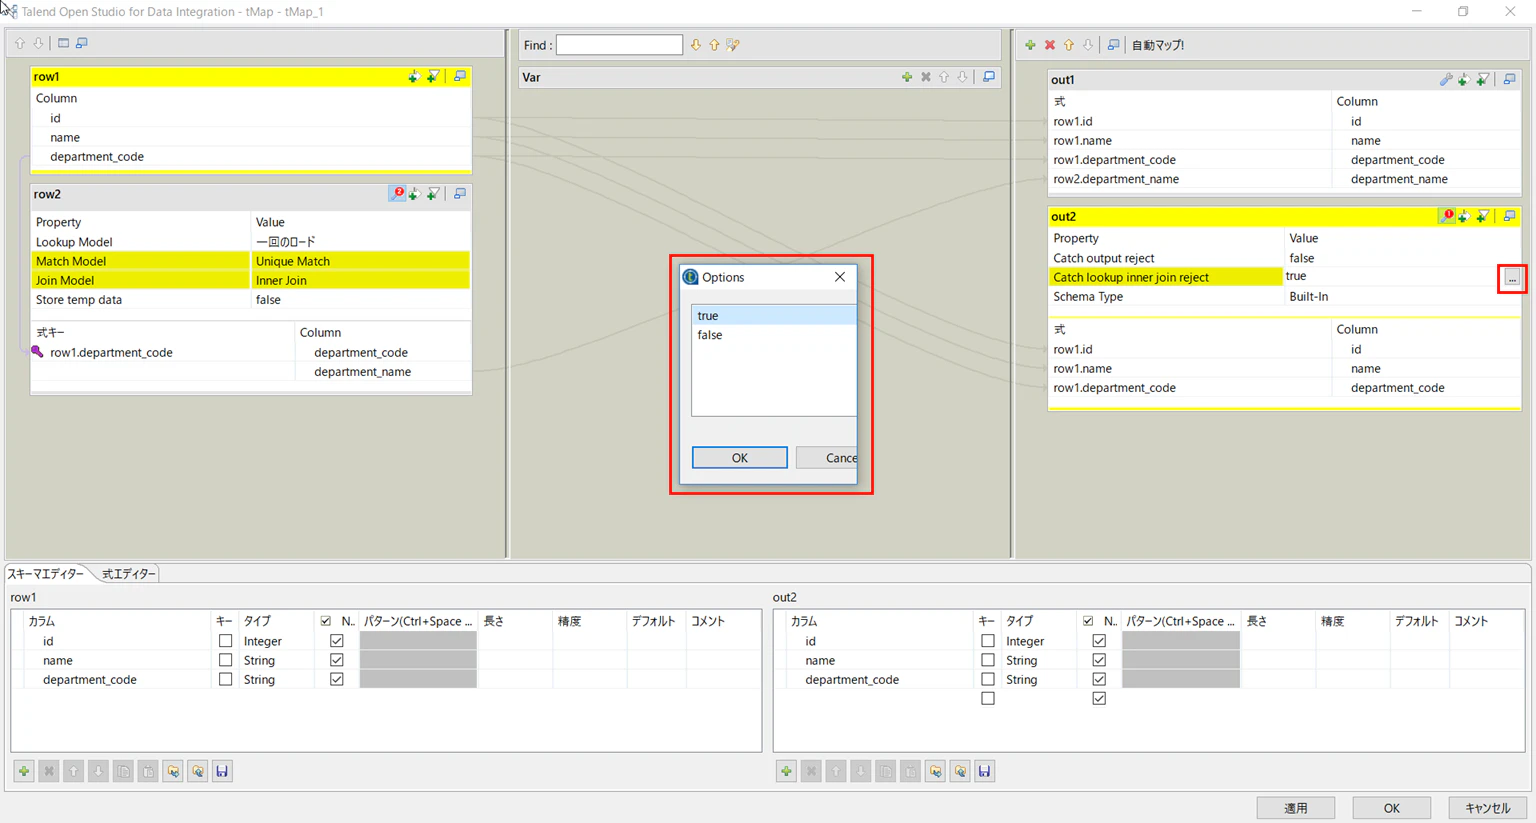The height and width of the screenshot is (823, 1536).
Task: Switch to スキーマエディター tab
Action: [46, 574]
